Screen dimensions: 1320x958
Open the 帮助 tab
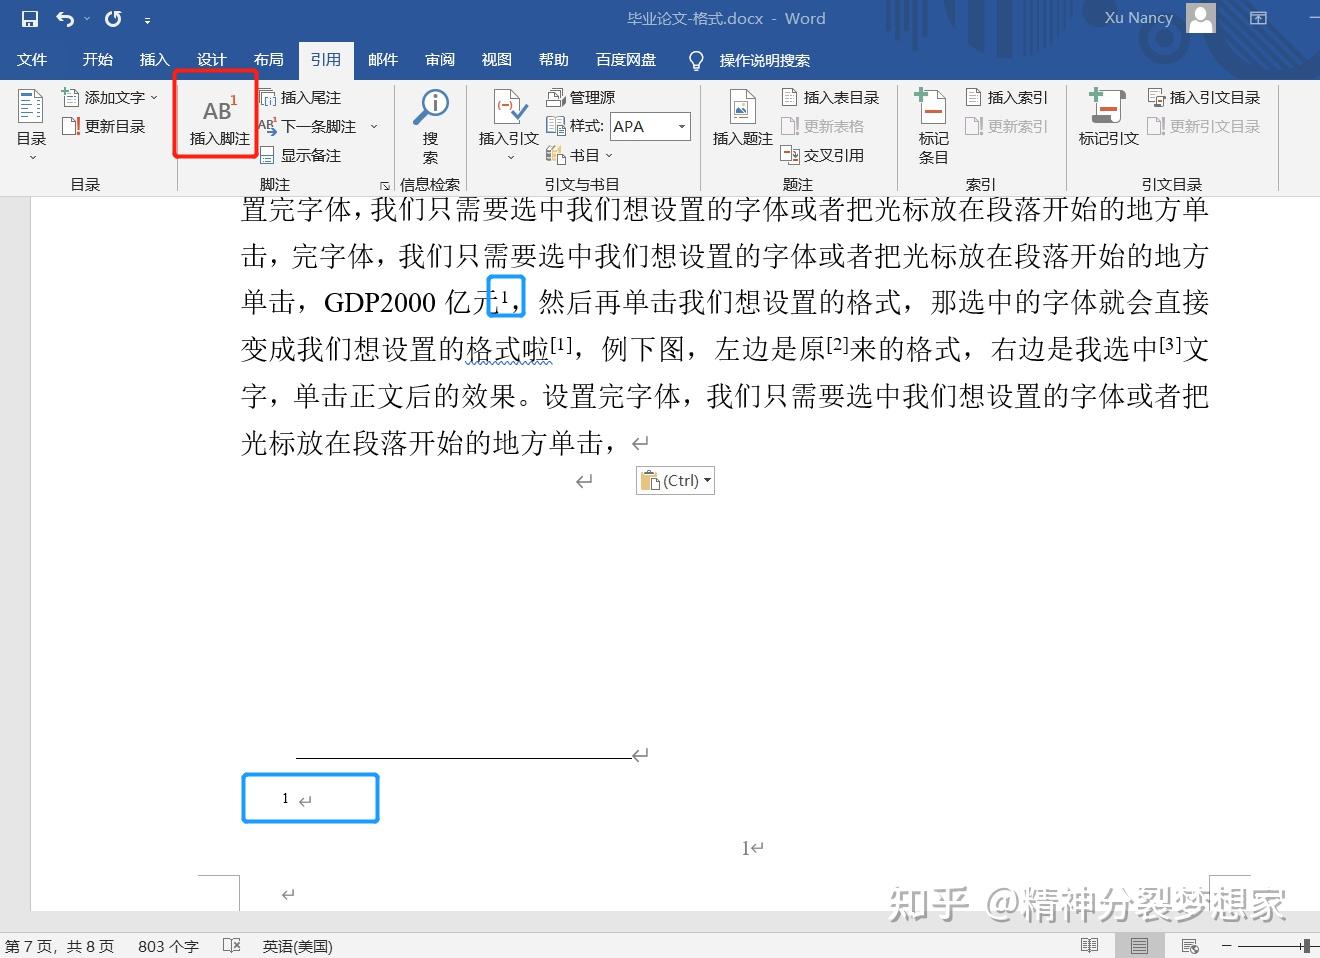tap(554, 60)
